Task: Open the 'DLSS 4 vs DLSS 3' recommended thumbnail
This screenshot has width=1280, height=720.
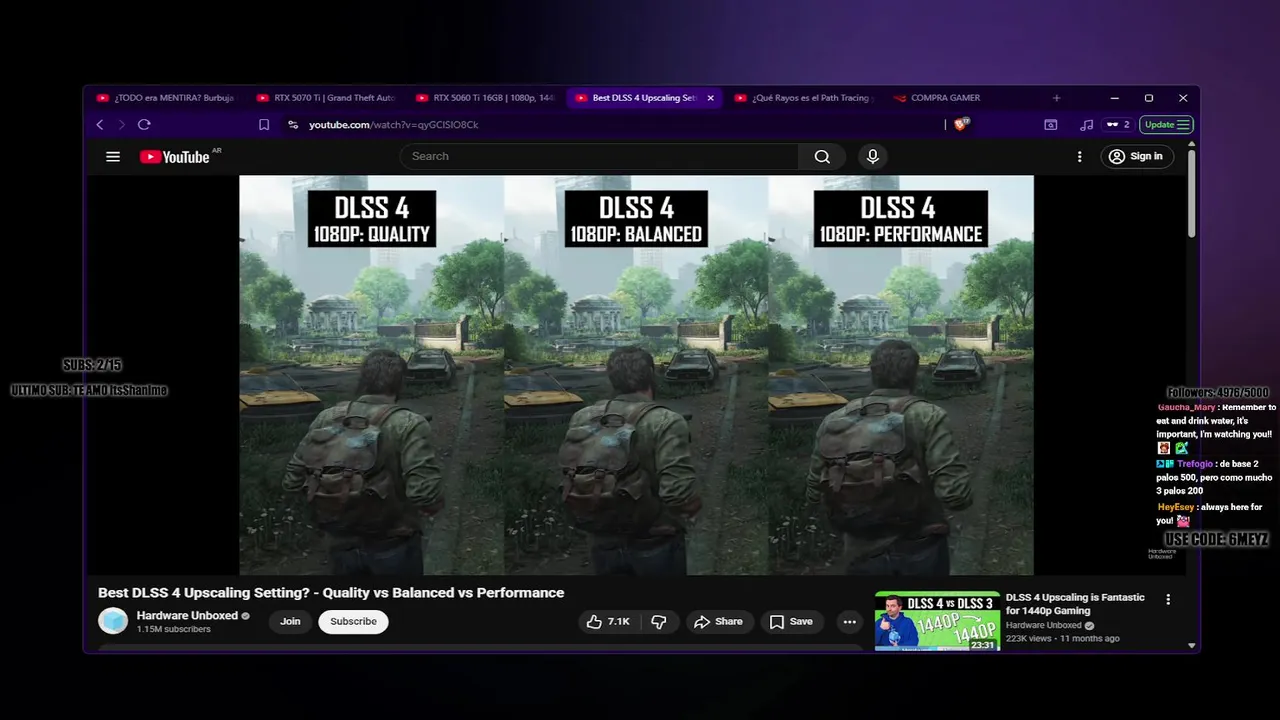Action: pyautogui.click(x=937, y=621)
